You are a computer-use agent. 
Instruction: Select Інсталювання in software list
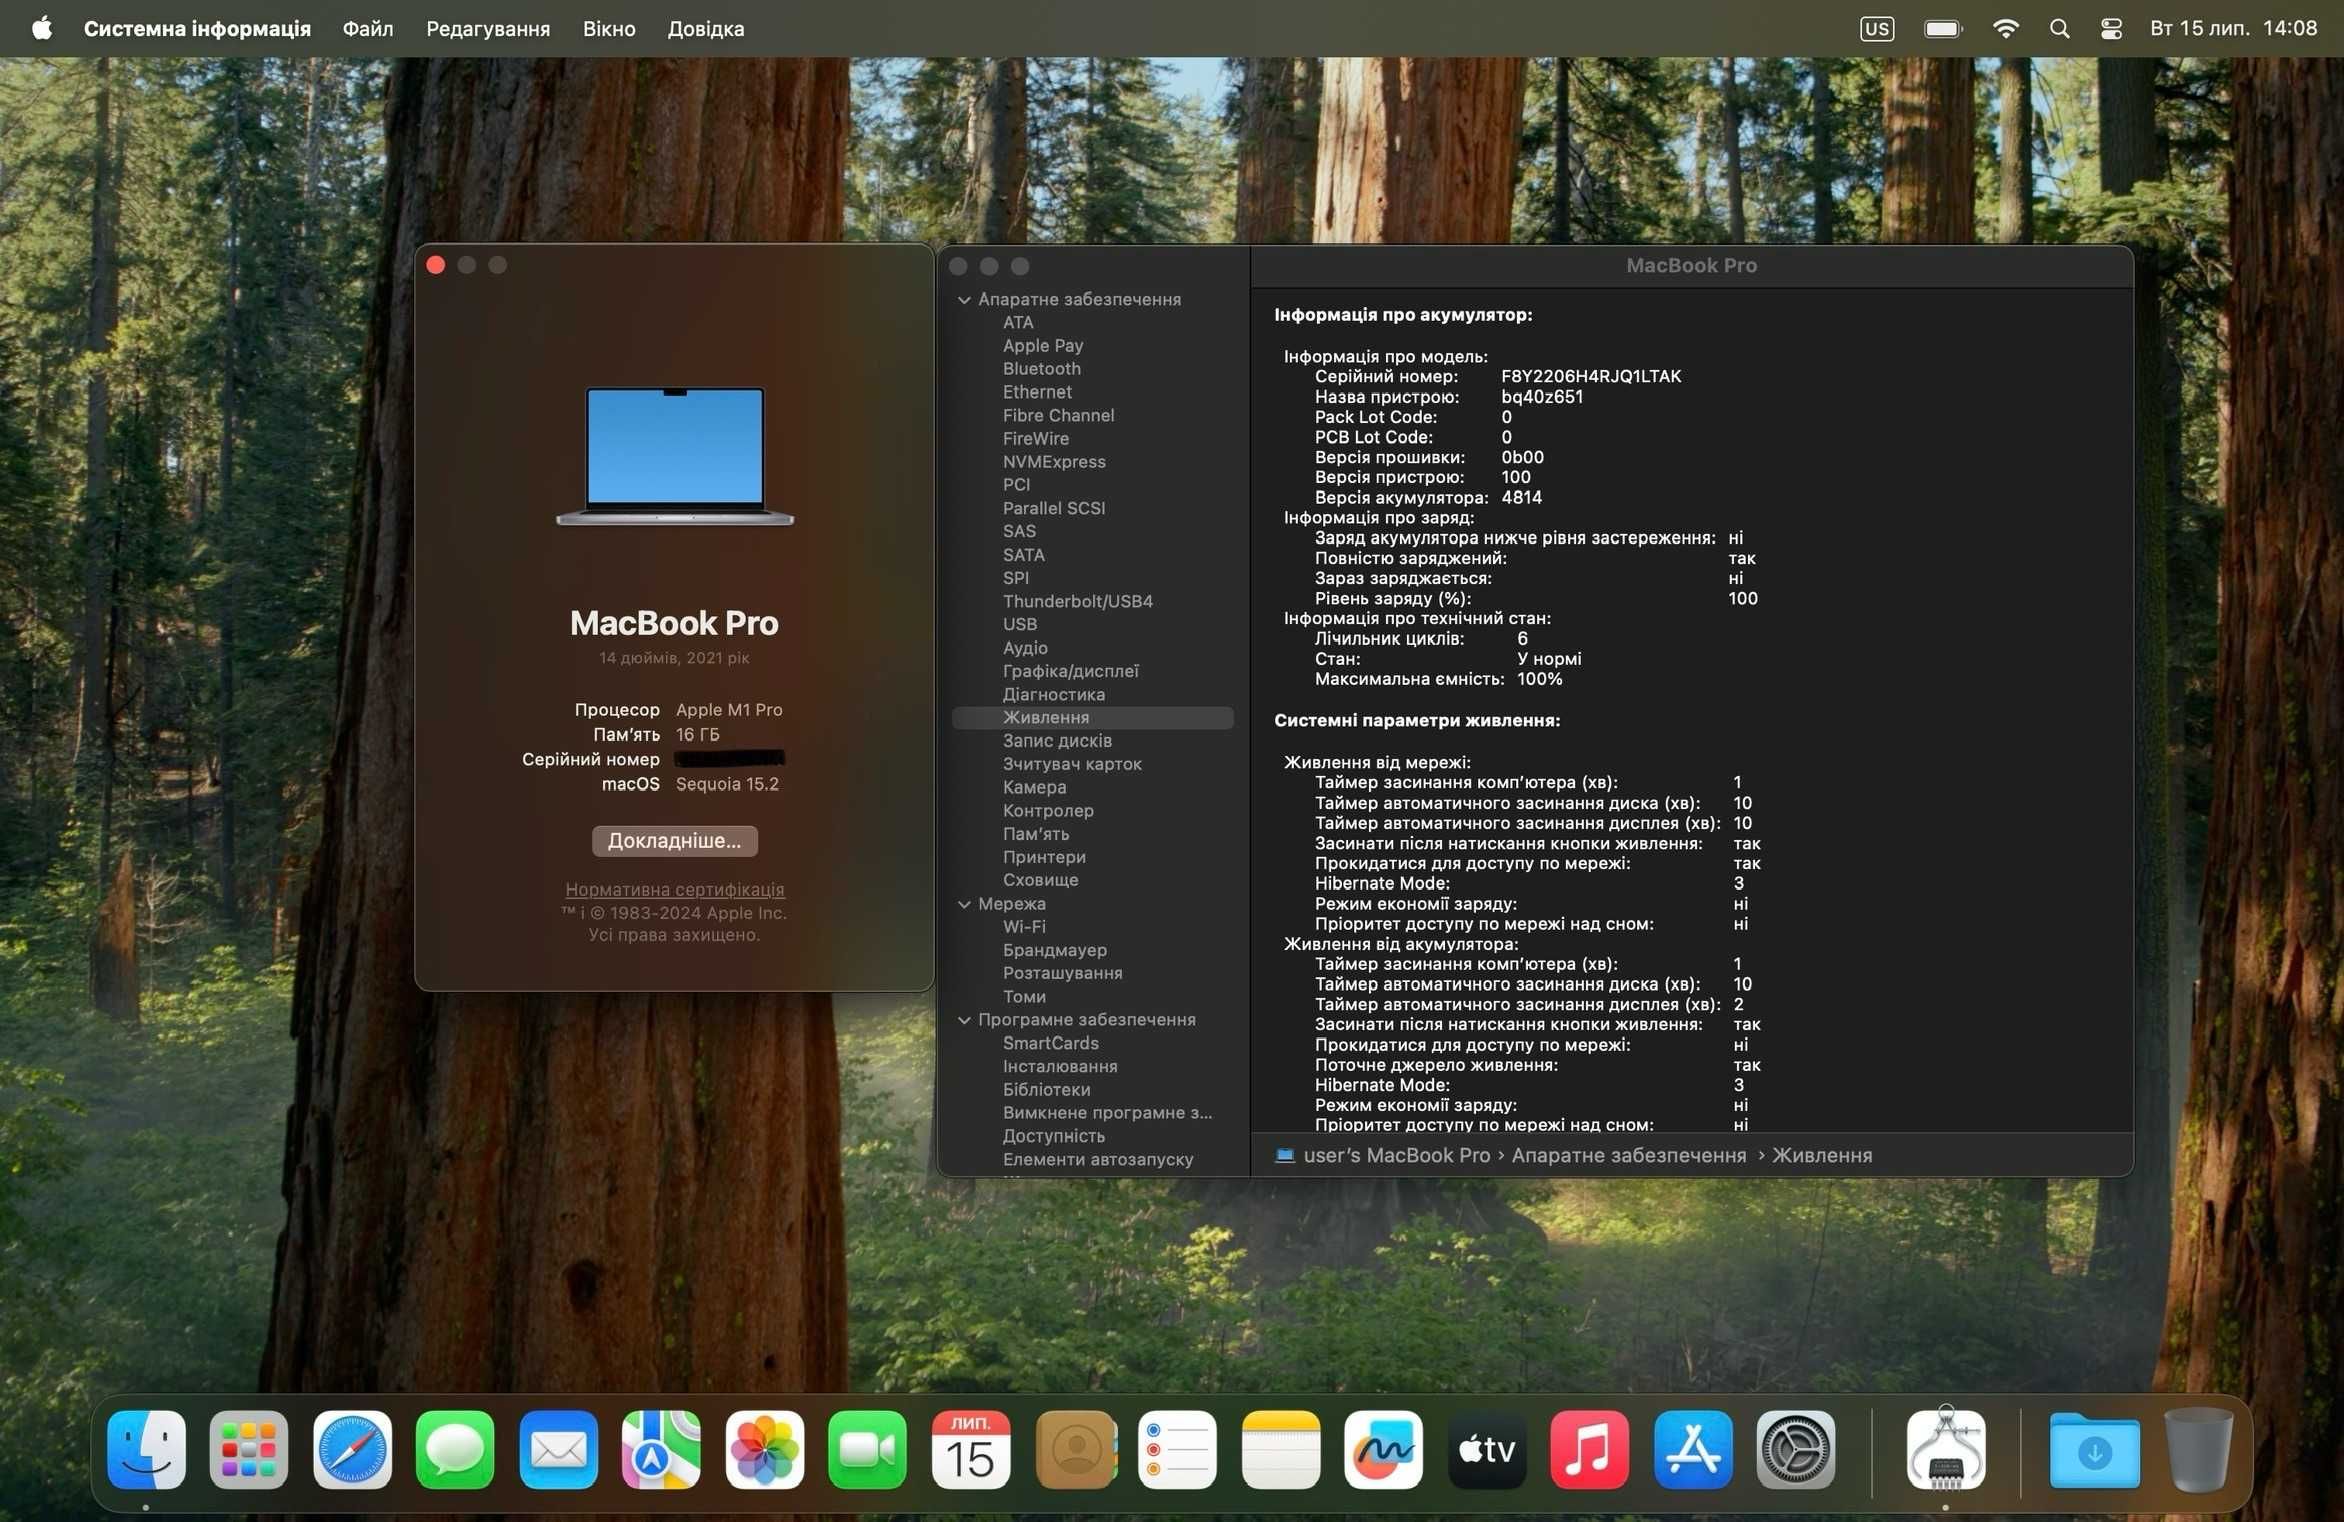click(x=1060, y=1066)
